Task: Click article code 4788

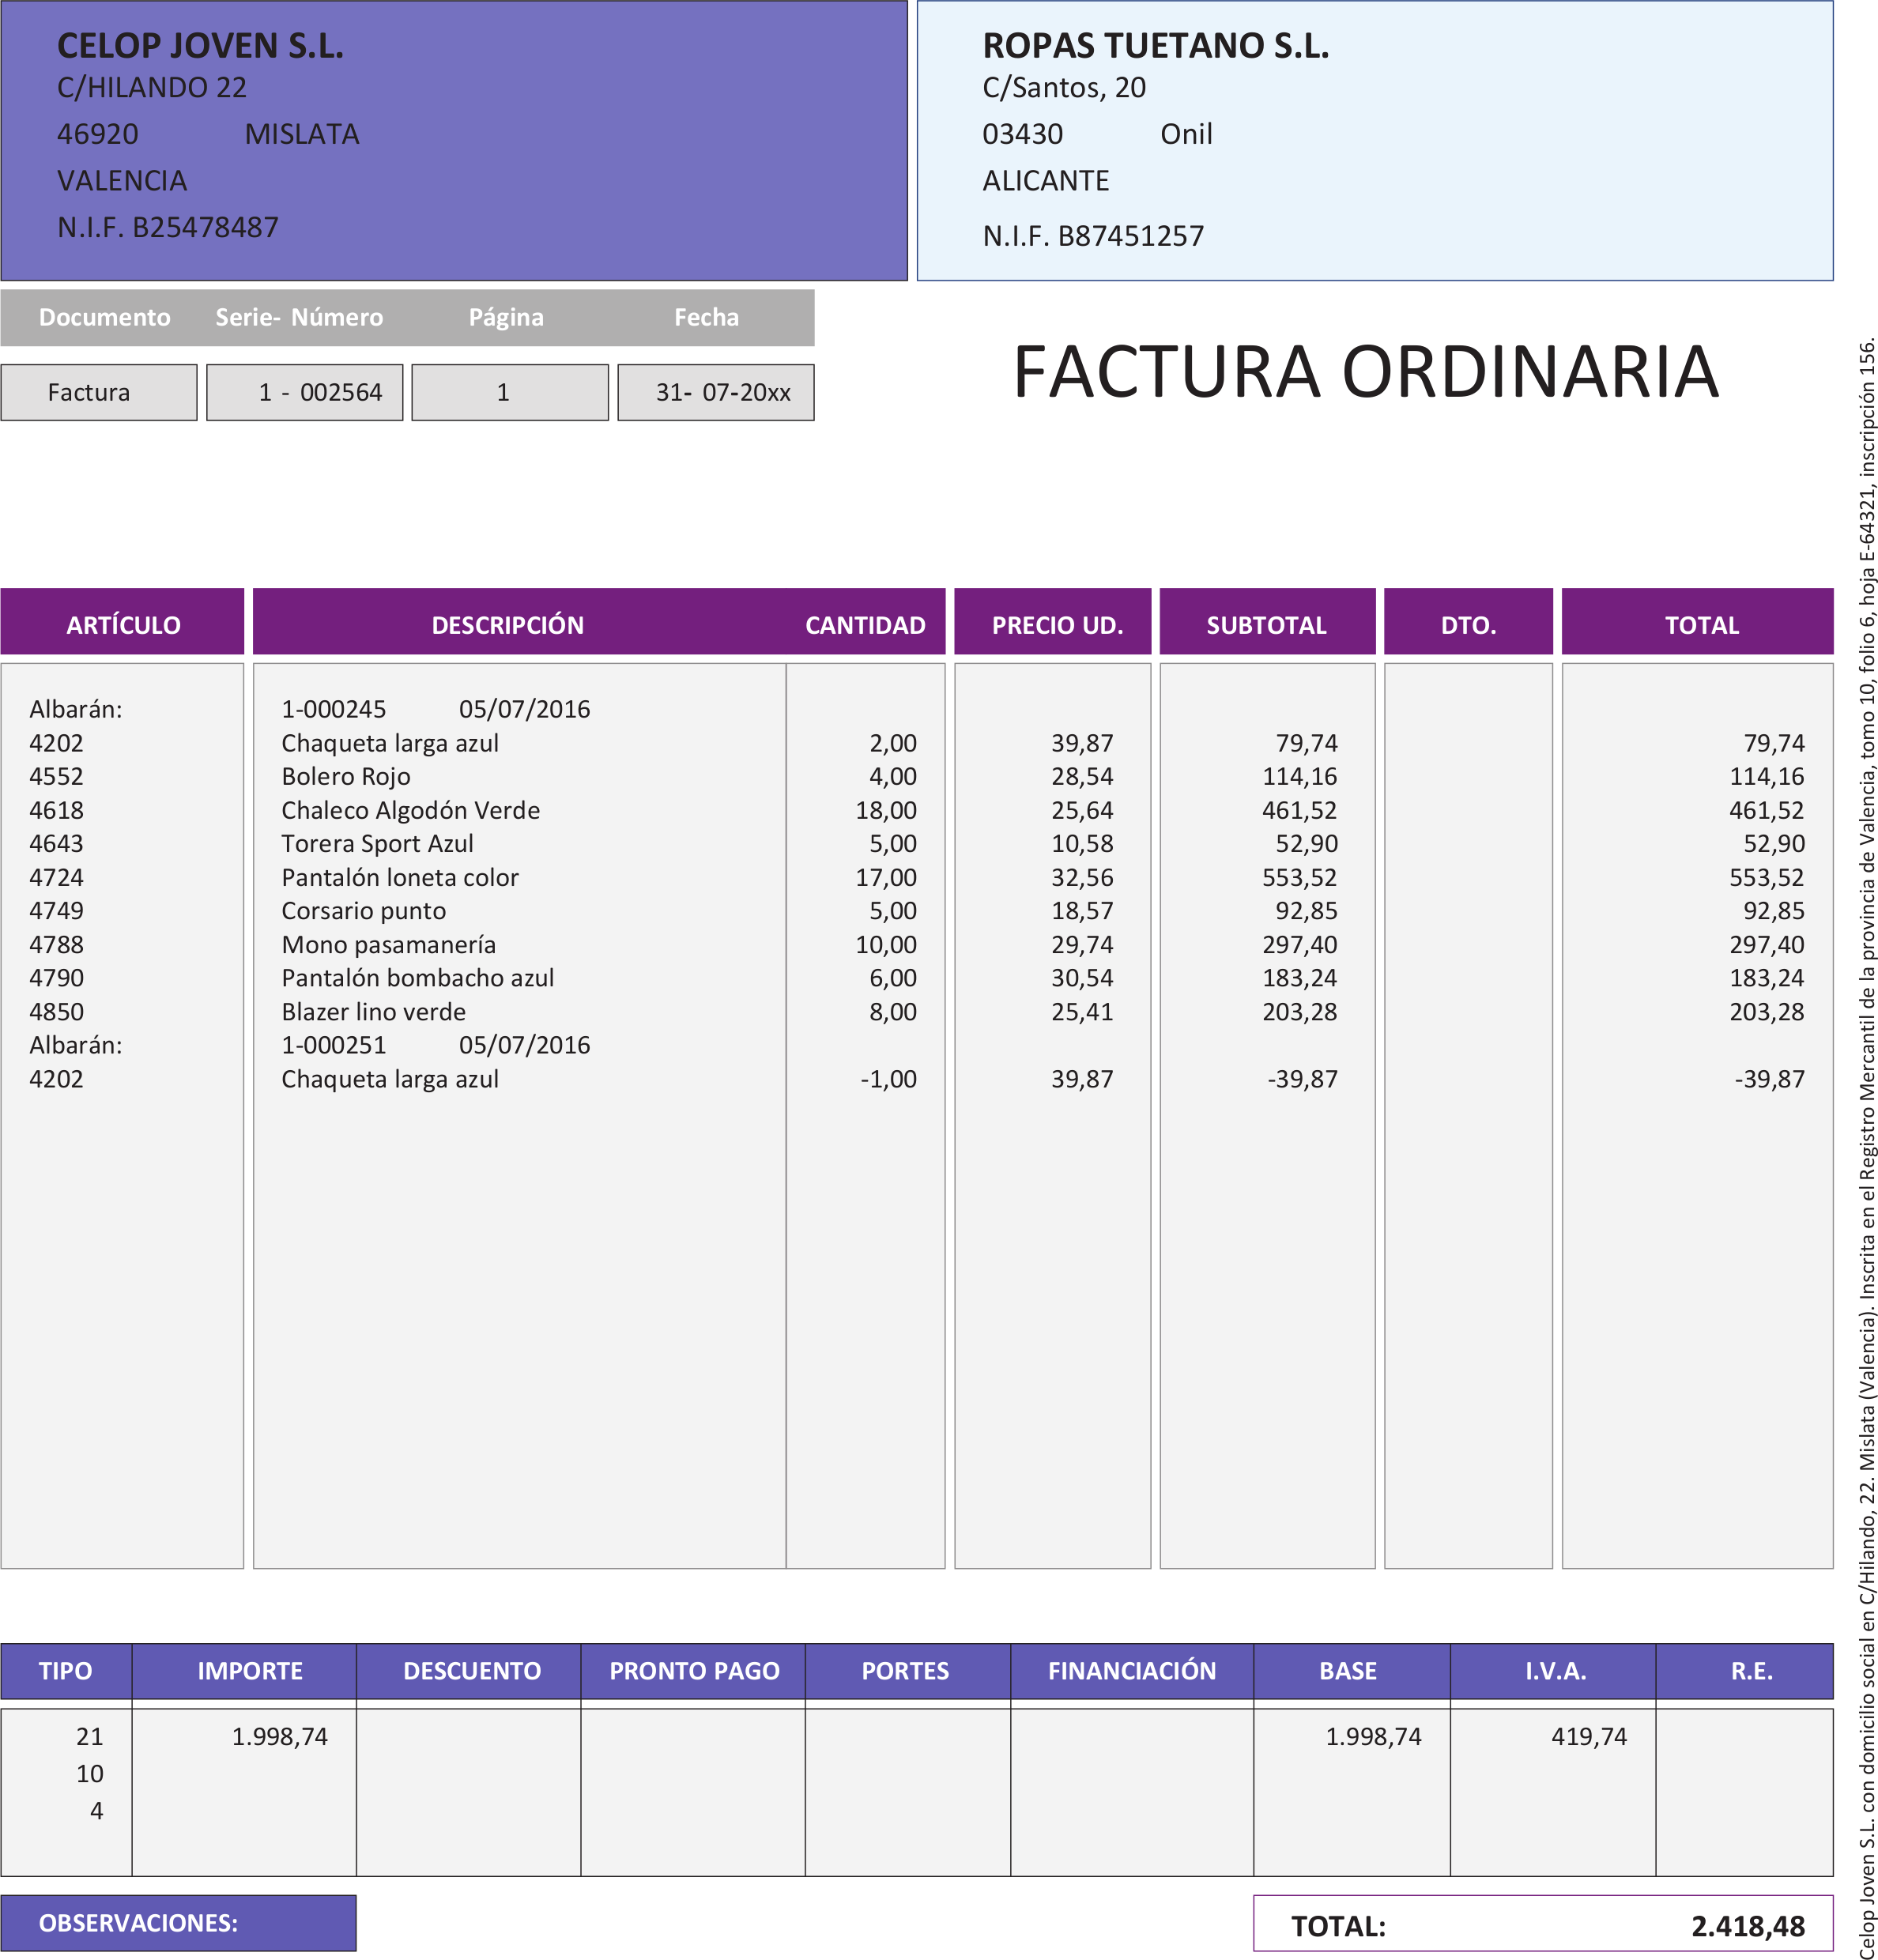Action: click(56, 944)
